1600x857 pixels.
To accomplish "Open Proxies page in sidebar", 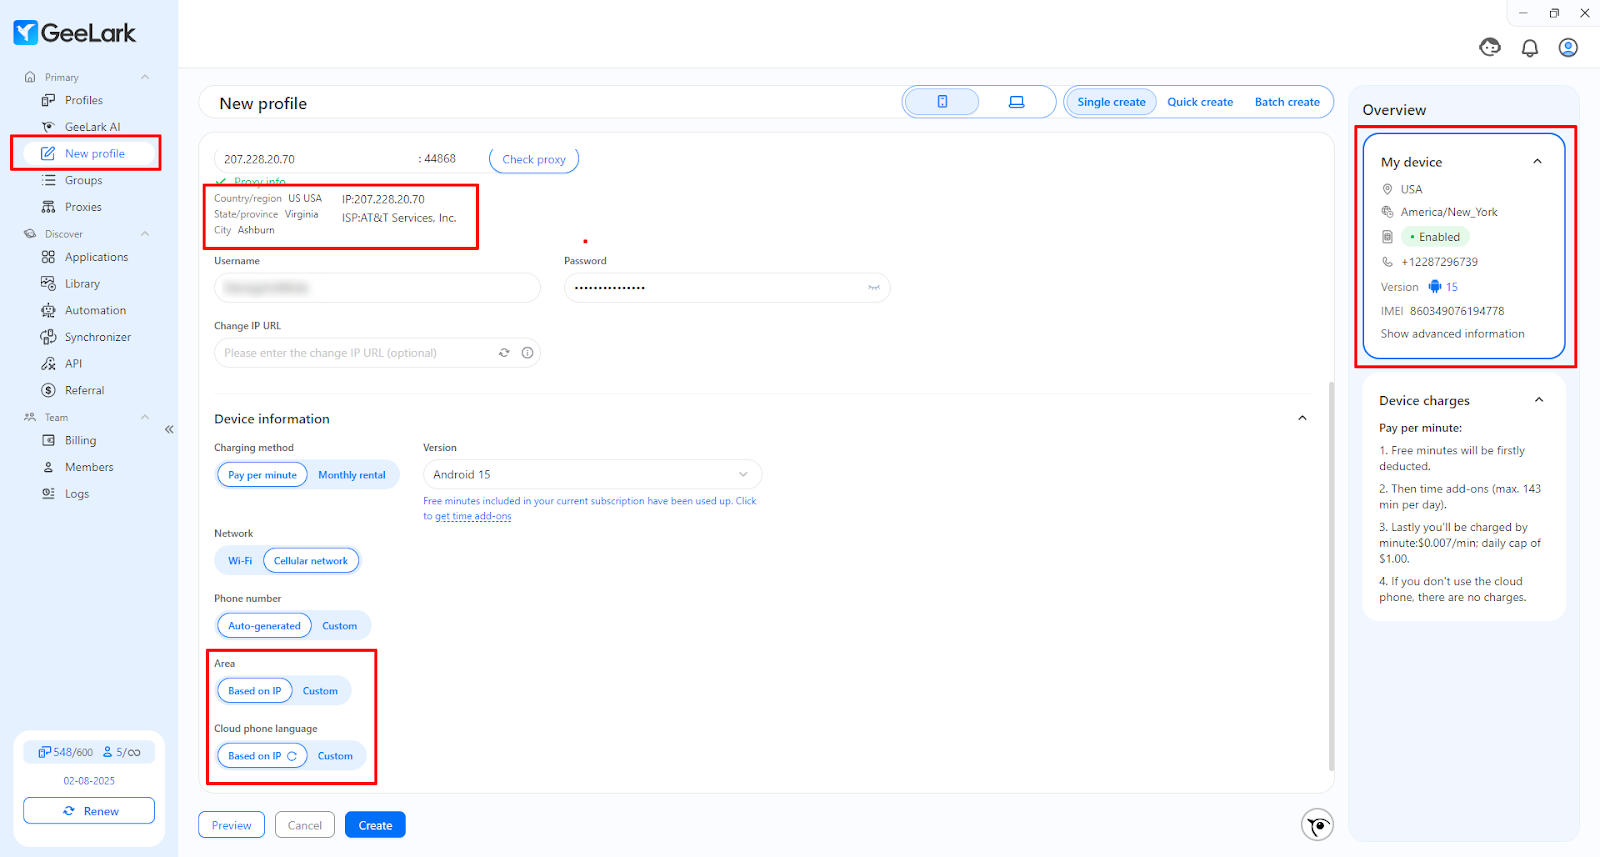I will click(x=83, y=207).
